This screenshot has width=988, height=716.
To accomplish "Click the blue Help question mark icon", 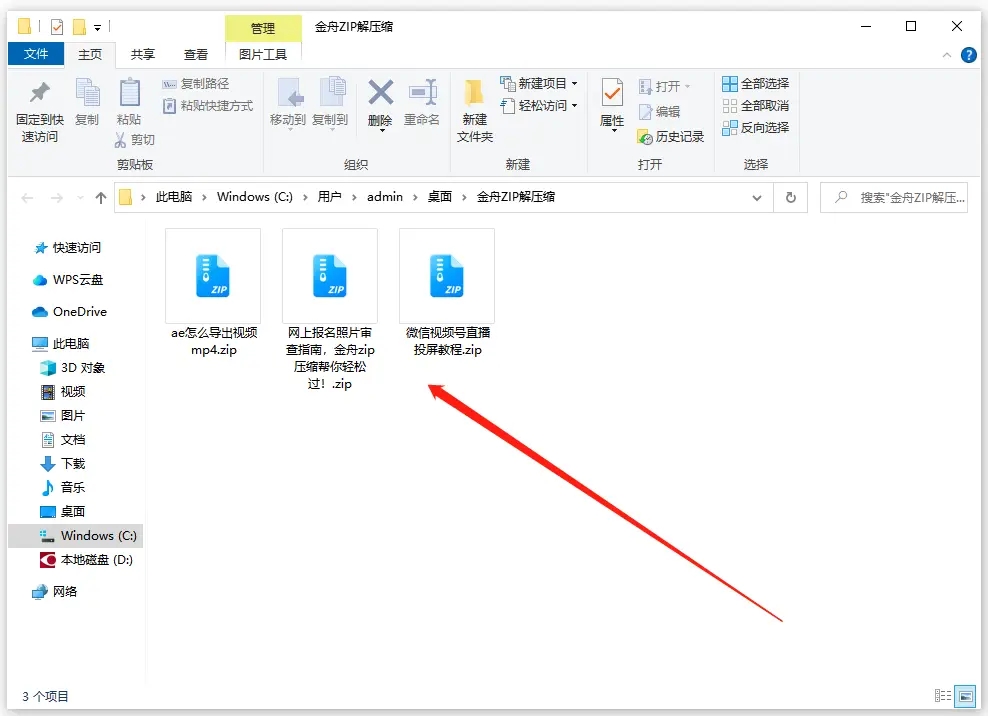I will (x=968, y=55).
